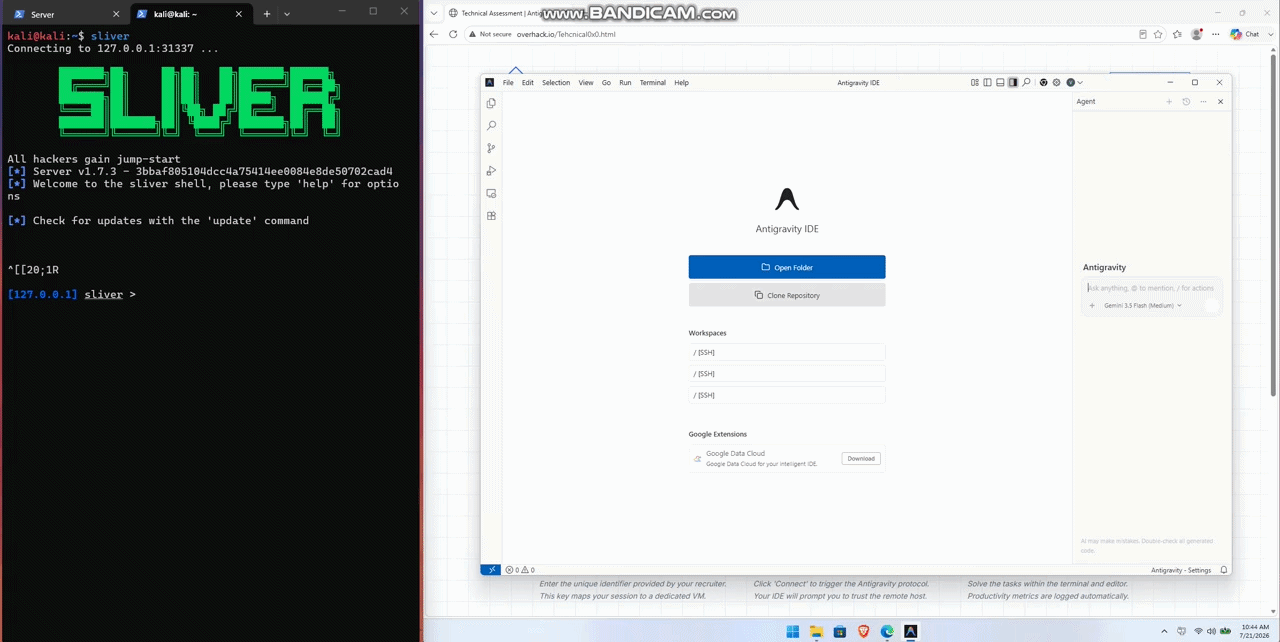Click the magnifier icon in IDE title bar
This screenshot has width=1280, height=642.
[x=1026, y=83]
